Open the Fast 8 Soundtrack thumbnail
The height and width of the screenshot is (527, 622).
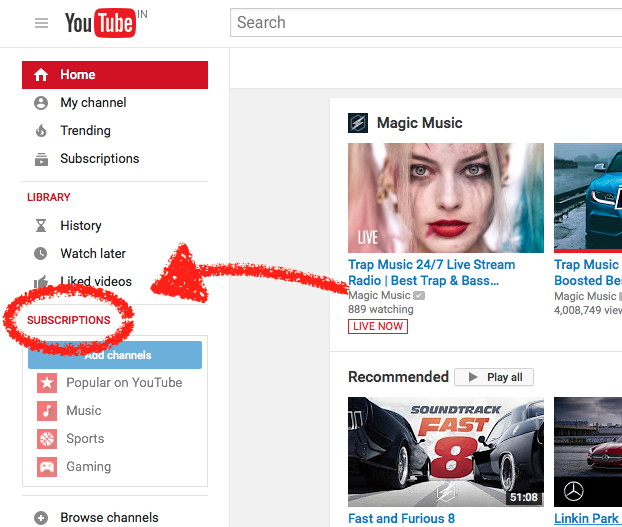point(446,452)
